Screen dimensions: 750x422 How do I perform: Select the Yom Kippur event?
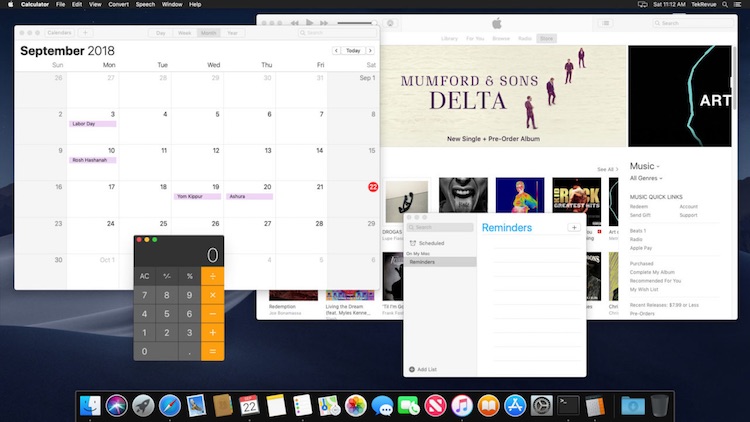pos(197,197)
